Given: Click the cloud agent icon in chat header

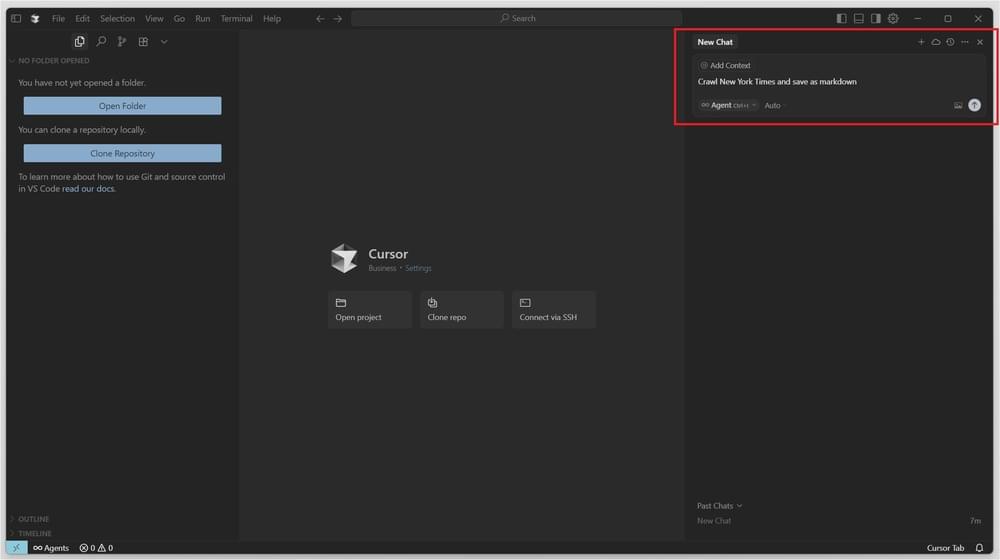Looking at the screenshot, I should pyautogui.click(x=936, y=42).
